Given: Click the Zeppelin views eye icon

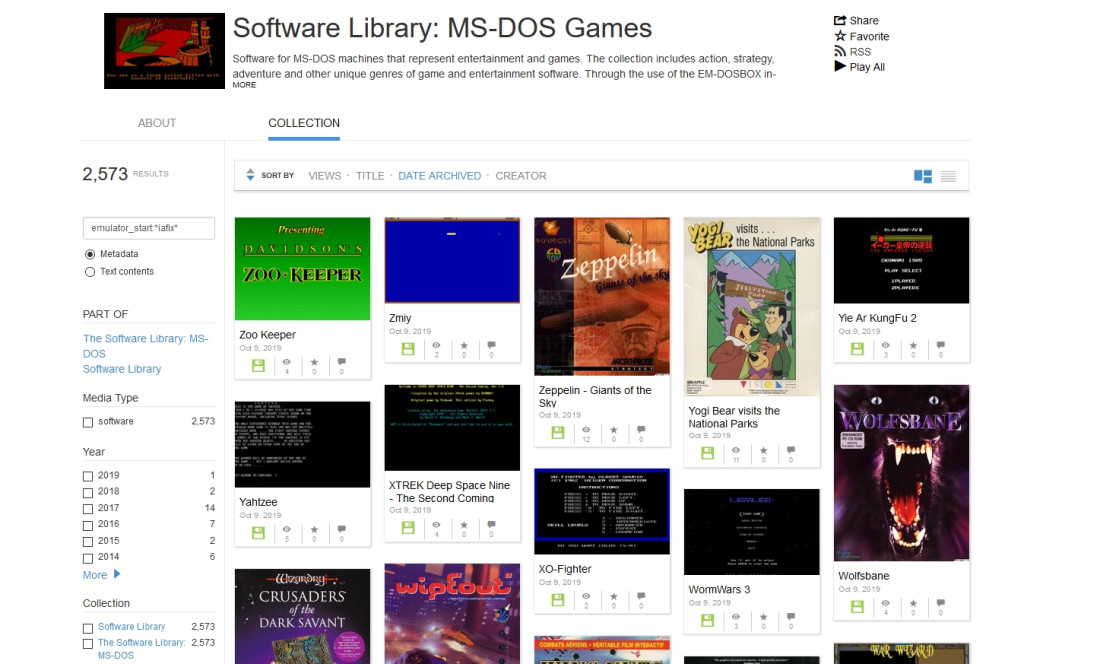Looking at the screenshot, I should (x=586, y=429).
